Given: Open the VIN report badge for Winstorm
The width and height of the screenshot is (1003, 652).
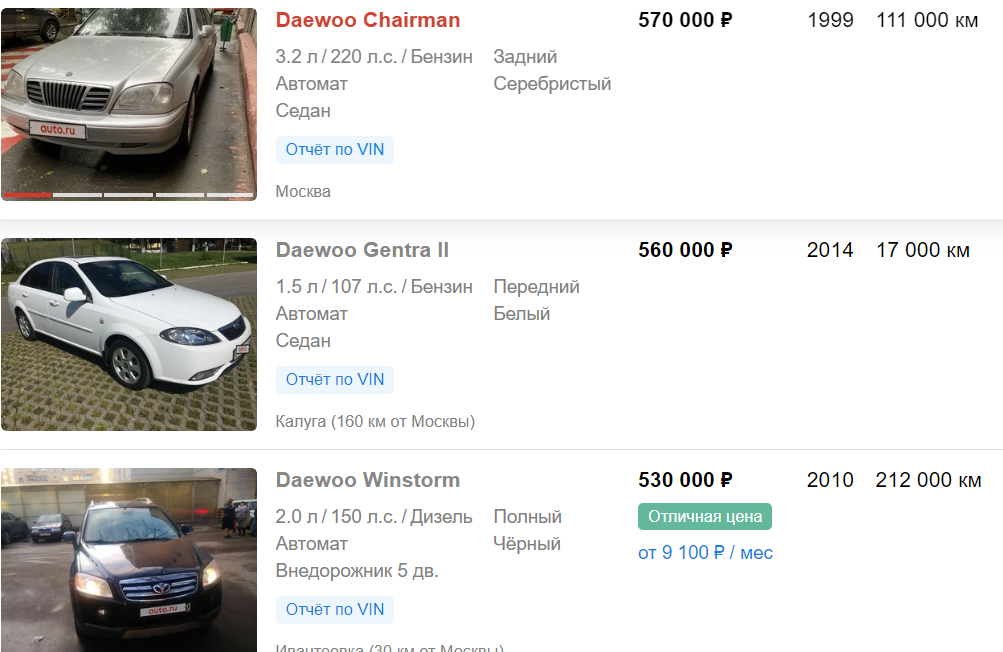Looking at the screenshot, I should 335,609.
